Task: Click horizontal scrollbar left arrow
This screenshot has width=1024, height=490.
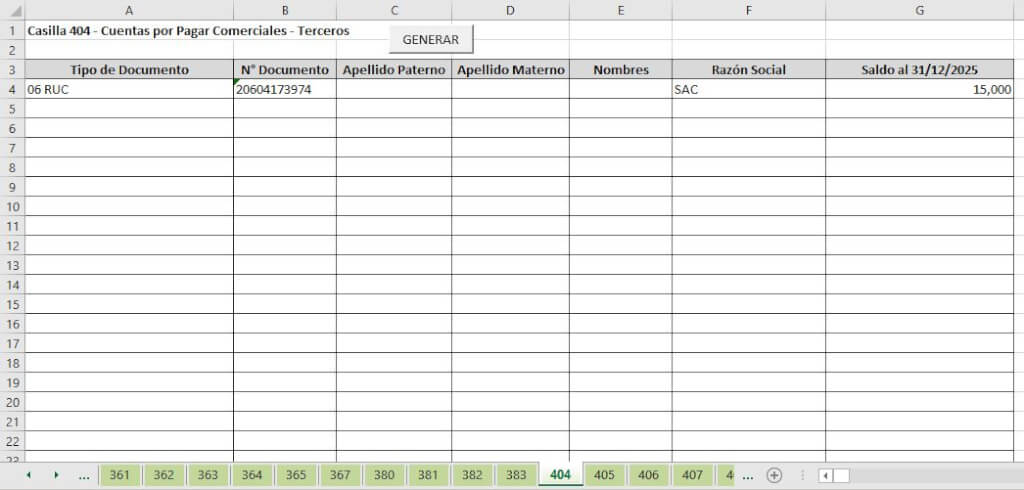Action: click(825, 475)
